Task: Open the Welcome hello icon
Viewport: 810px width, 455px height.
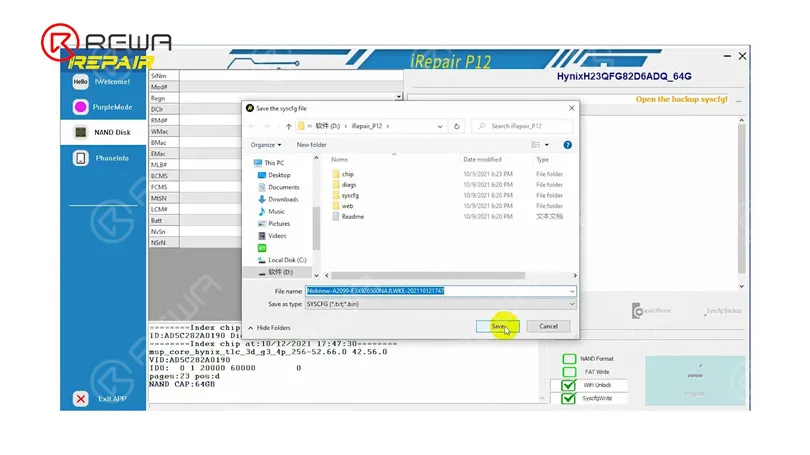Action: coord(80,82)
